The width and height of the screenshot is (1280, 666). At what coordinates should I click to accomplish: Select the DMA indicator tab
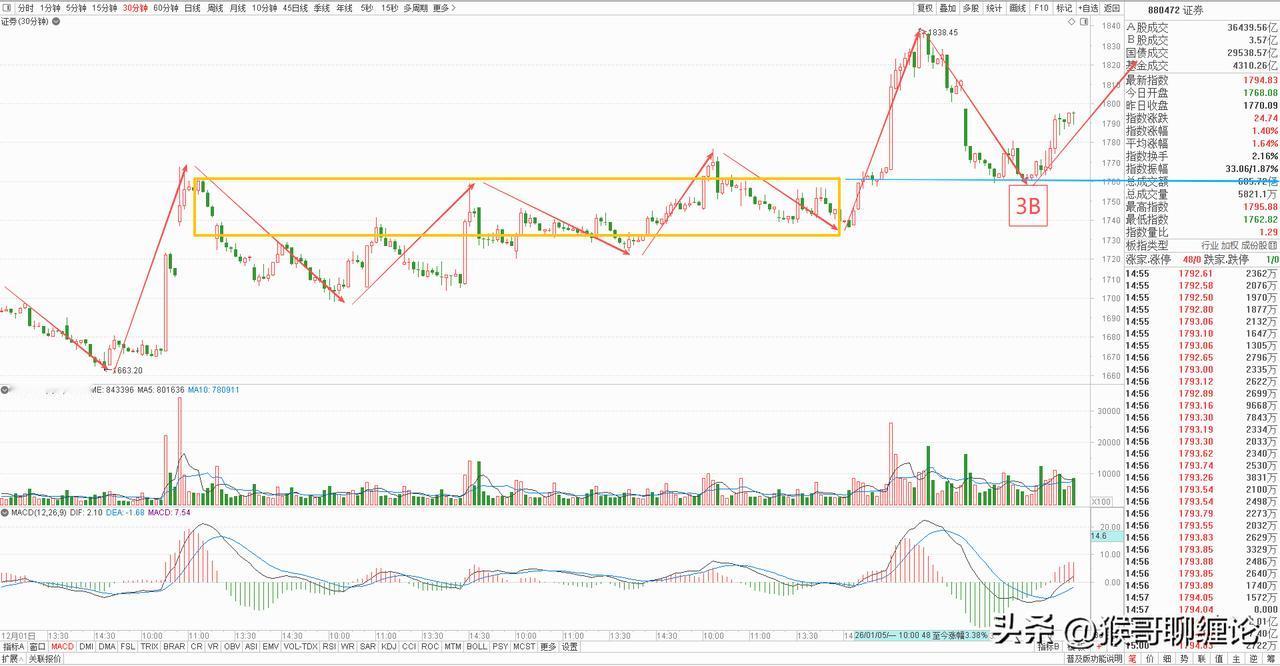coord(107,646)
